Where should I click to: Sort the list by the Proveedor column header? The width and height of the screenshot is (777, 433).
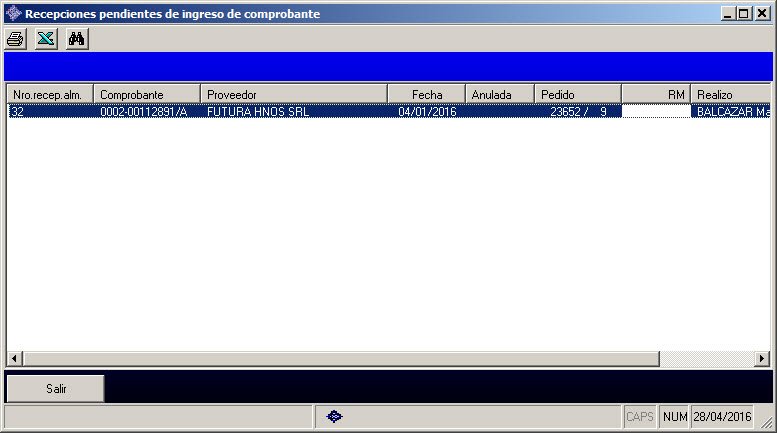tap(294, 94)
